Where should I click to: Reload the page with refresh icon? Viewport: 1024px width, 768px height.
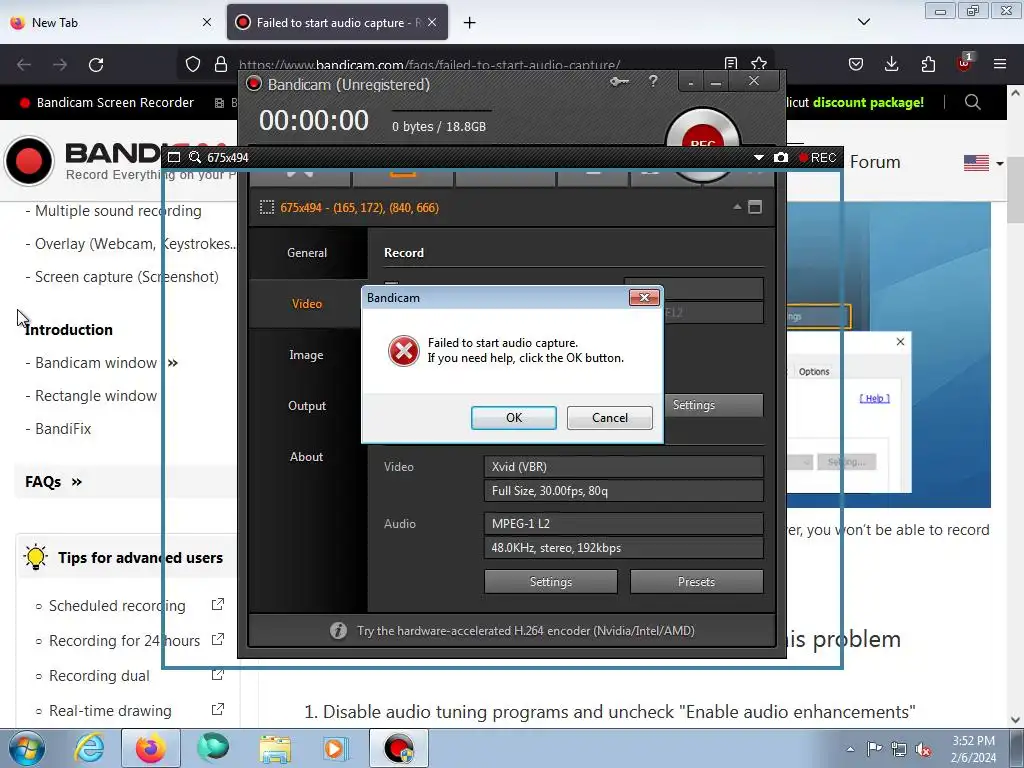pyautogui.click(x=96, y=65)
